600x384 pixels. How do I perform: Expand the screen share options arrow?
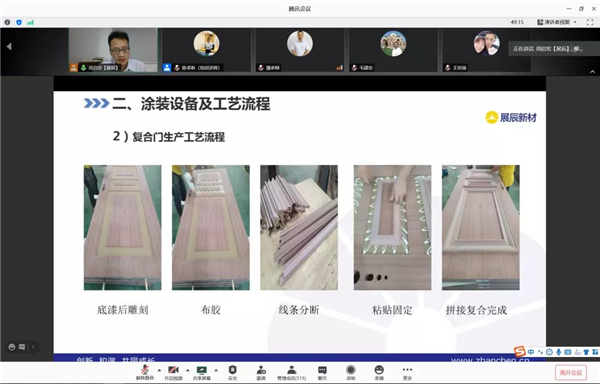point(216,370)
